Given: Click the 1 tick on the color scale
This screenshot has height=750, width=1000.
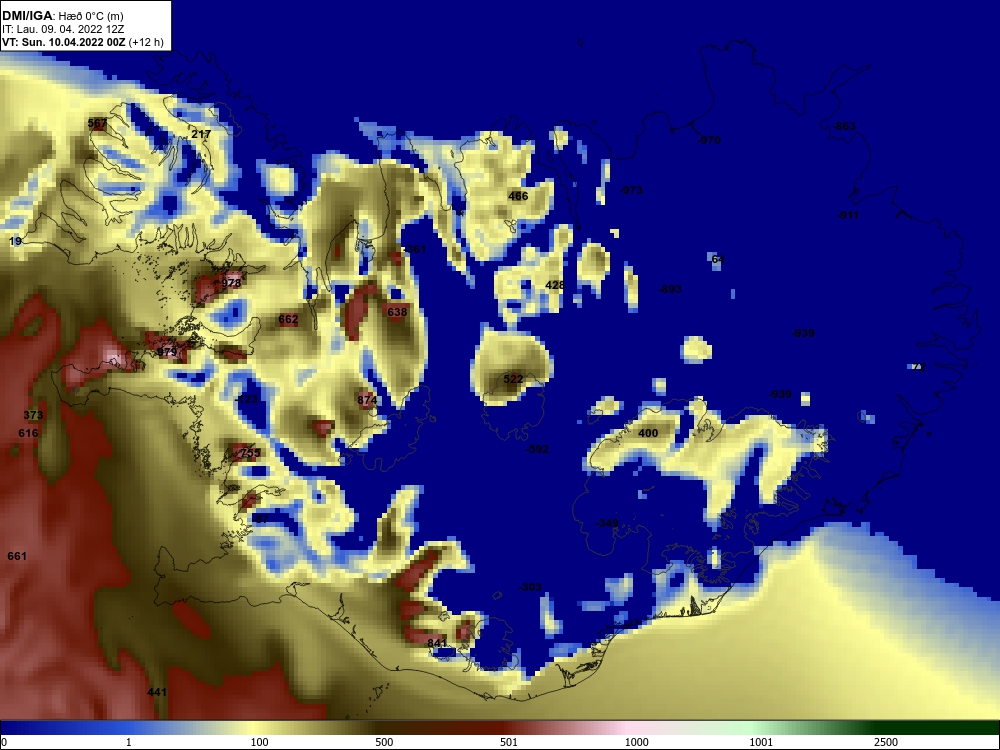Looking at the screenshot, I should click(129, 742).
